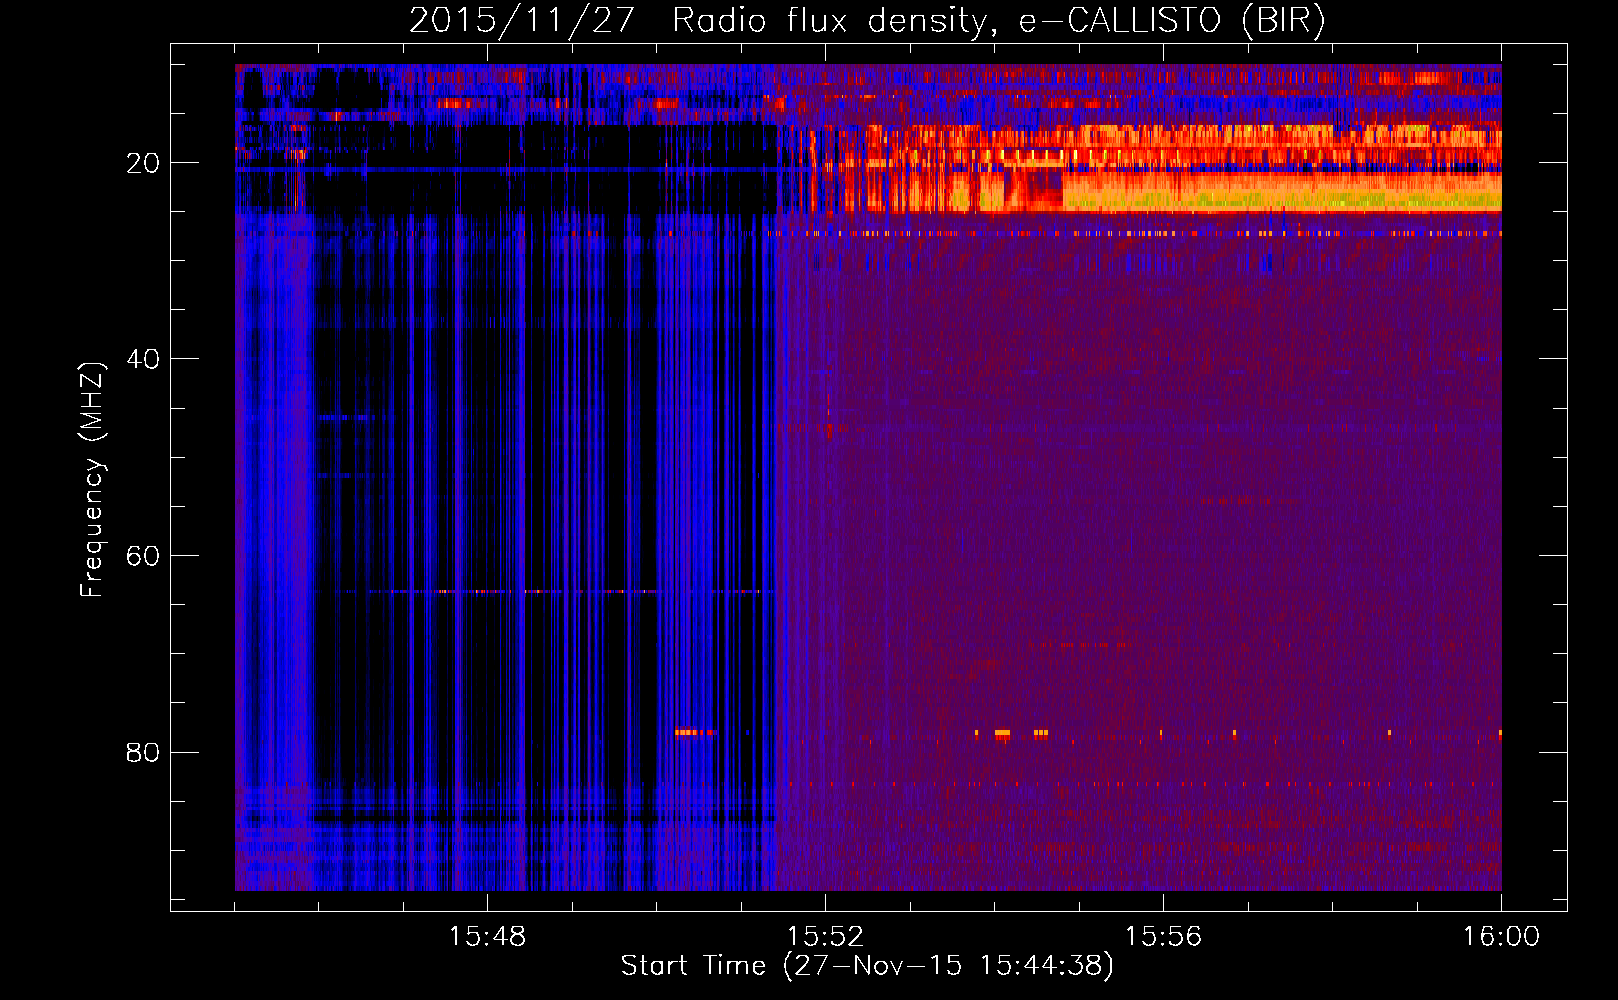Screen dimensions: 1618x1000
Task: Click the 15:52 time tick label
Action: pos(825,937)
